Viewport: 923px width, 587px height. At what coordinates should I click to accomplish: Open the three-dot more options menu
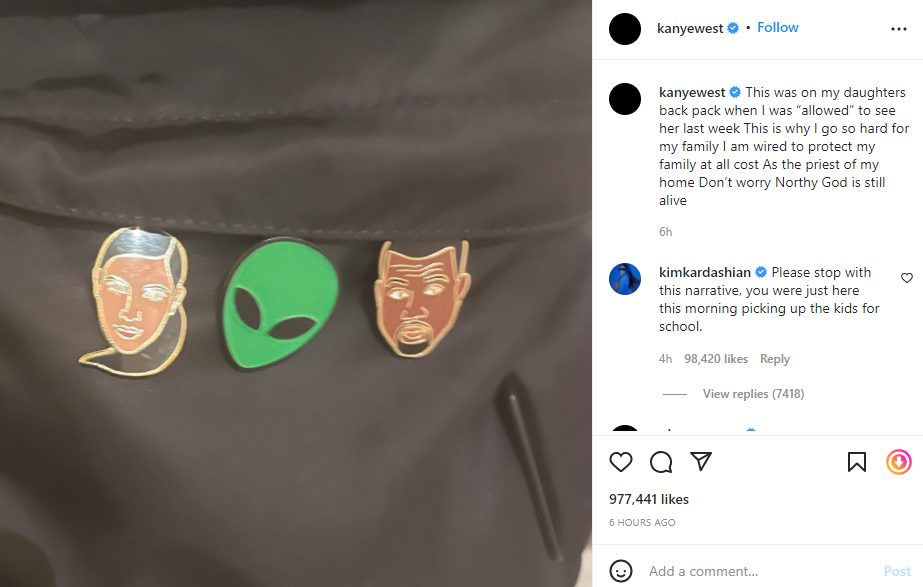[899, 29]
